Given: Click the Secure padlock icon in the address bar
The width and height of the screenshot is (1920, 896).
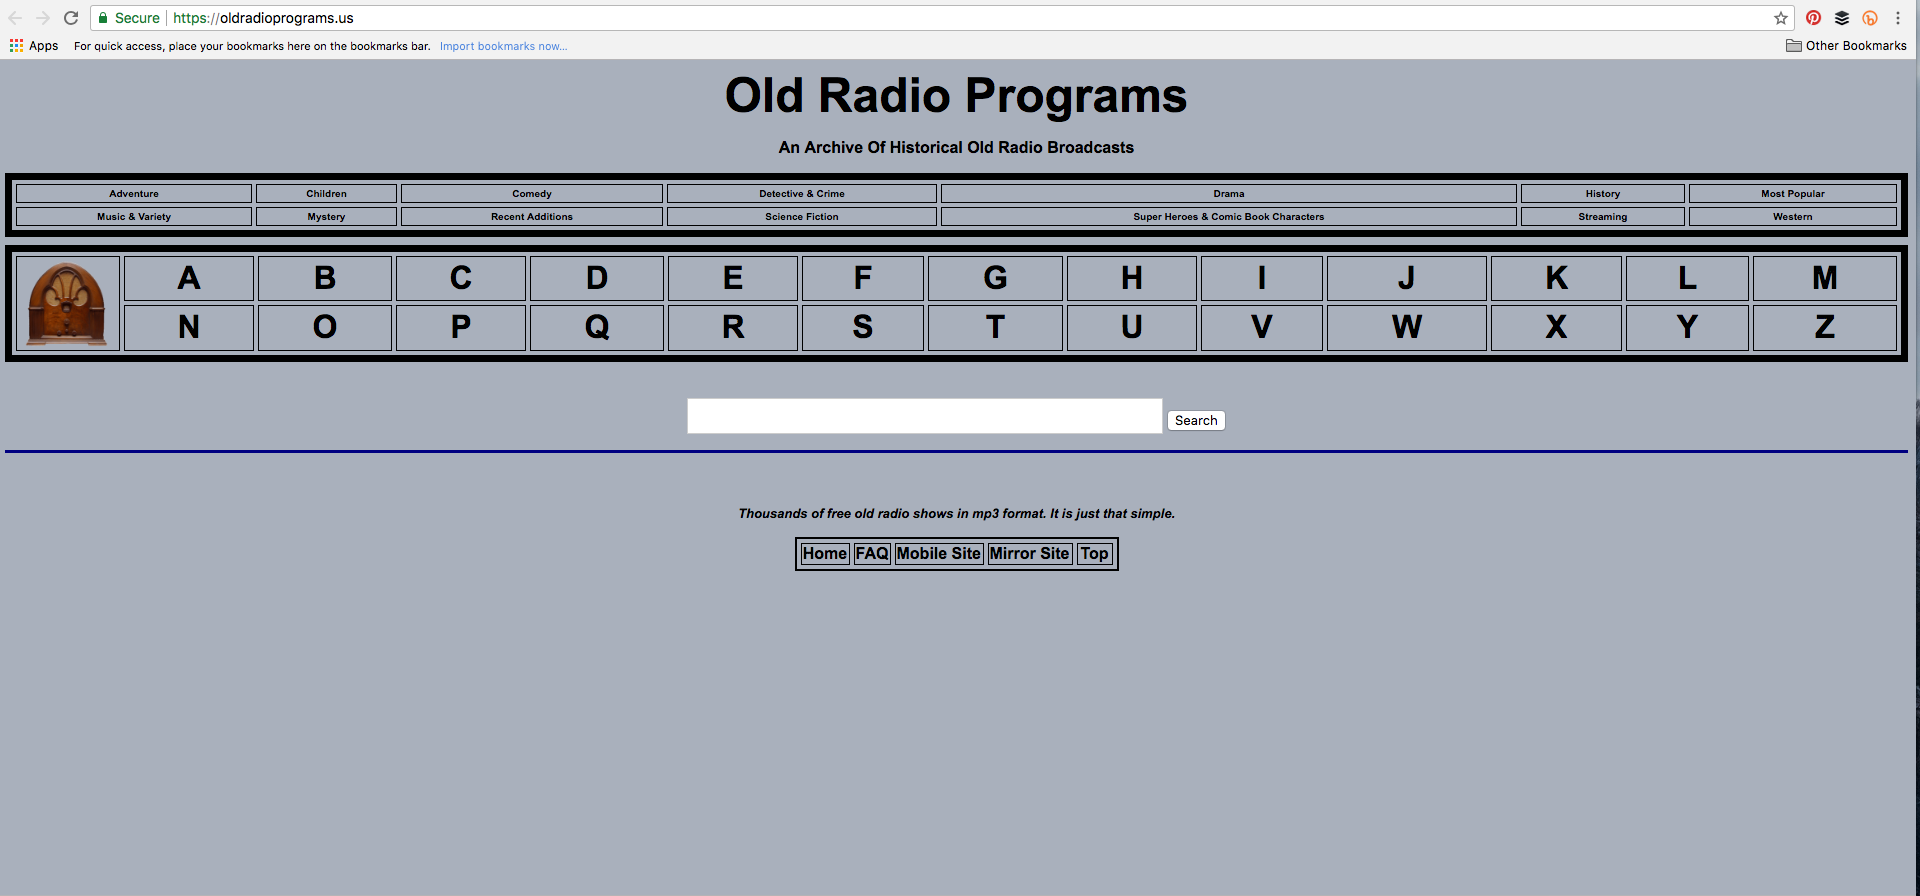Looking at the screenshot, I should (x=102, y=18).
